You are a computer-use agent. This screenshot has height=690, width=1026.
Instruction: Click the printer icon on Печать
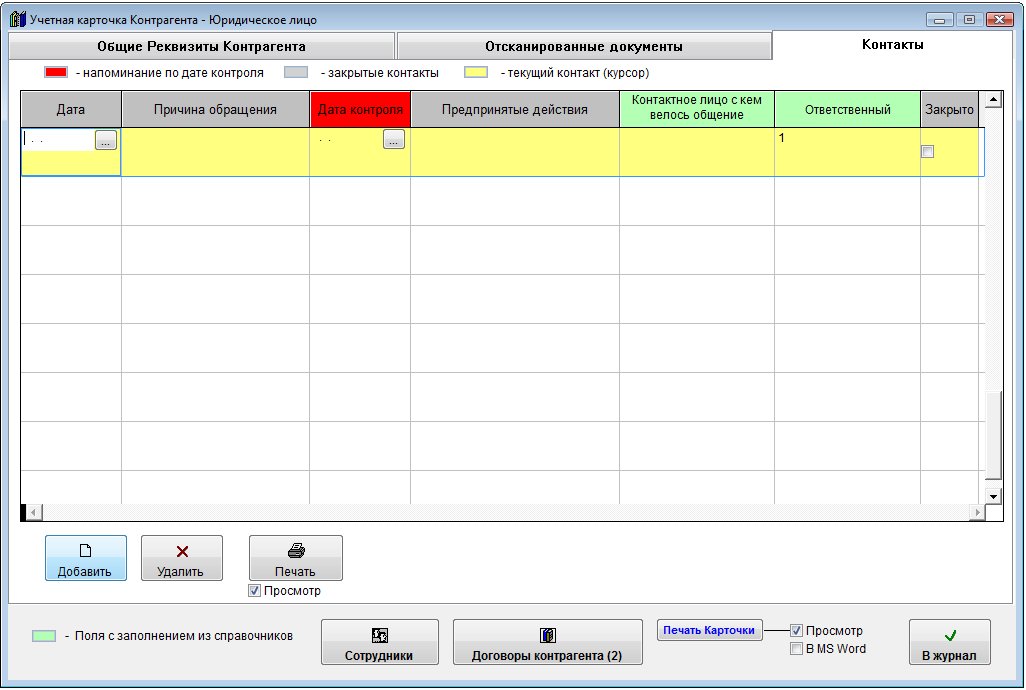pyautogui.click(x=296, y=551)
